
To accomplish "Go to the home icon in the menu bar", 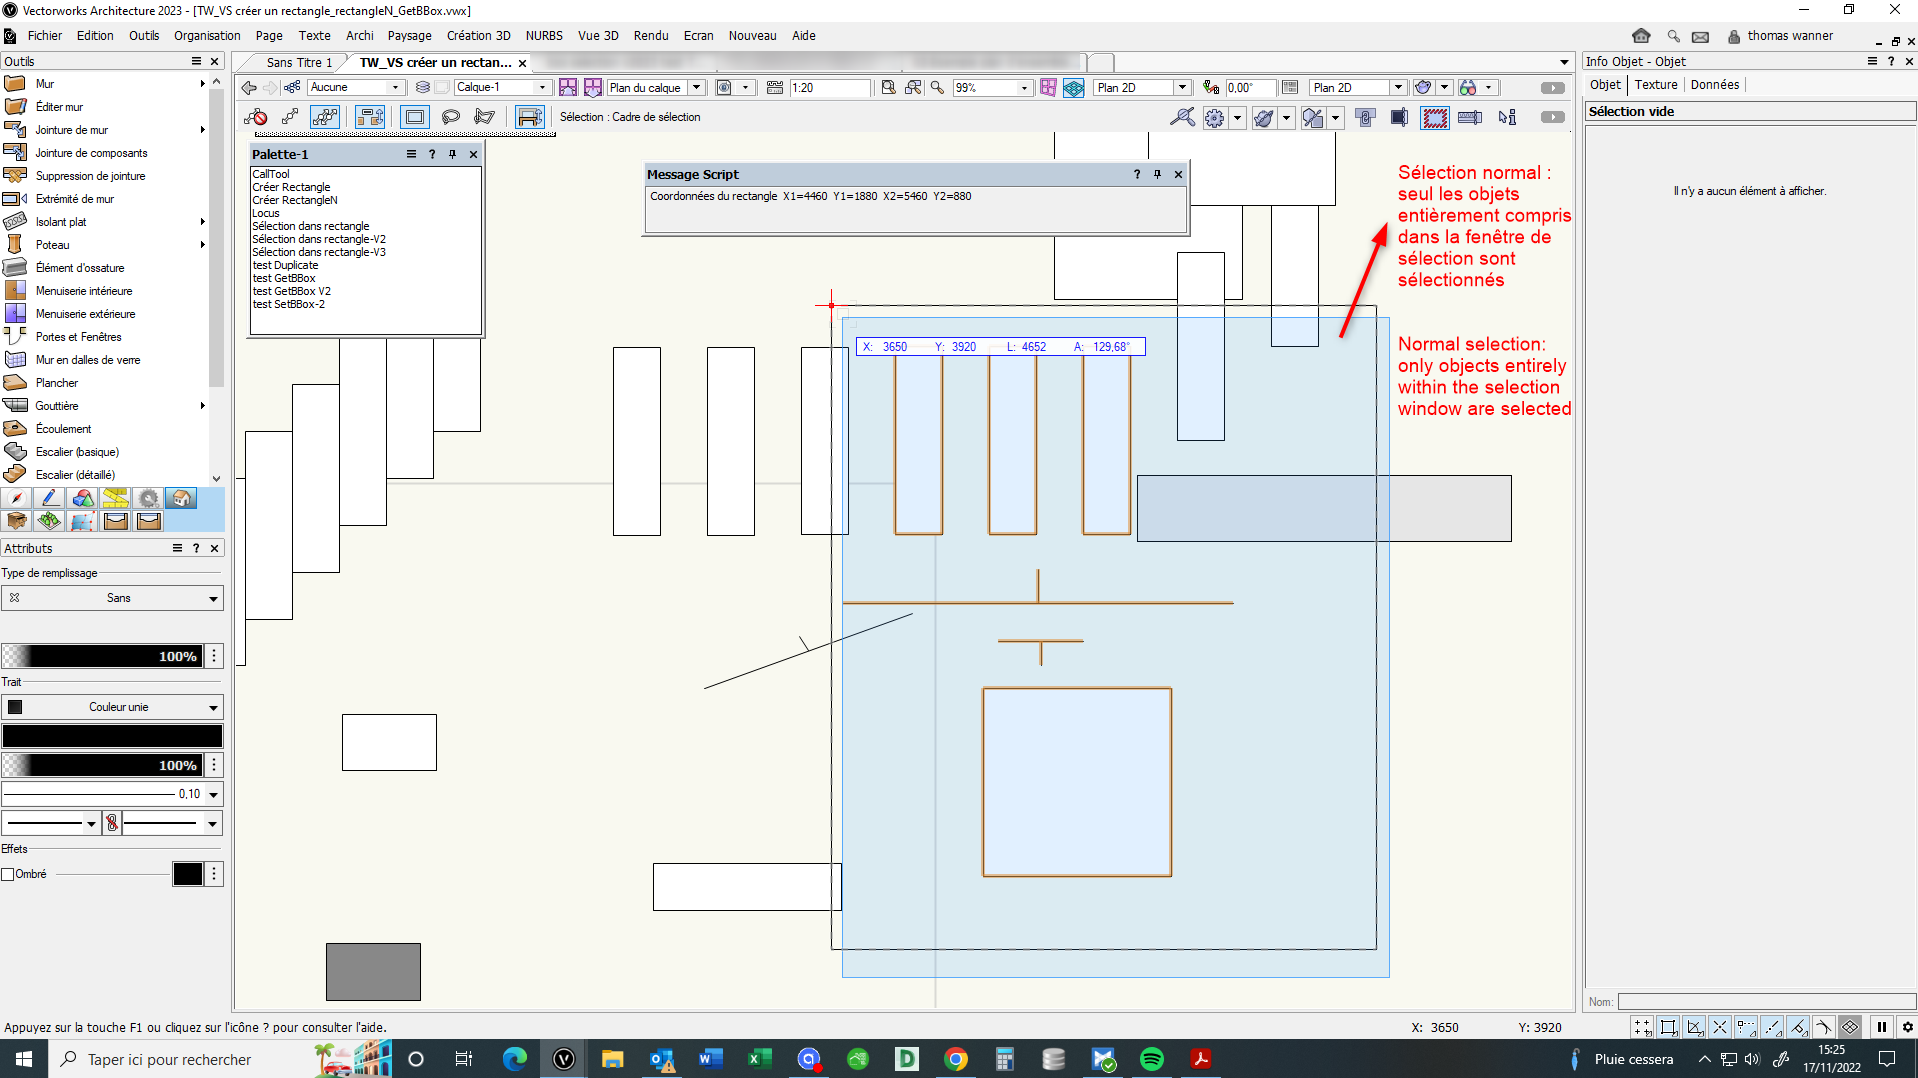I will (x=1641, y=36).
